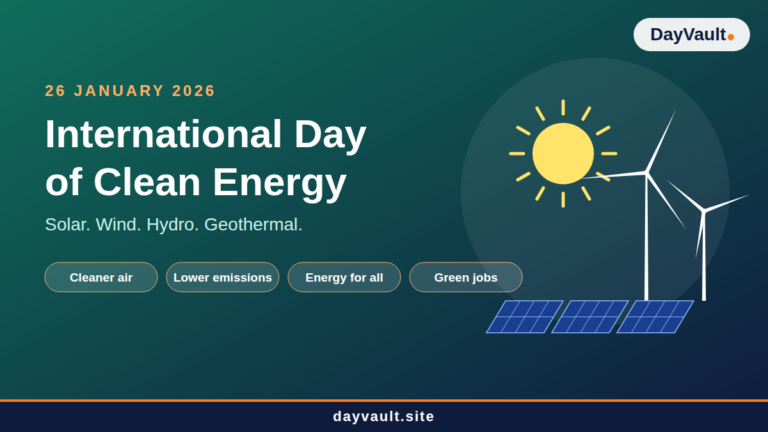Image resolution: width=768 pixels, height=432 pixels.
Task: Click the DayVault logo badge
Action: (691, 35)
